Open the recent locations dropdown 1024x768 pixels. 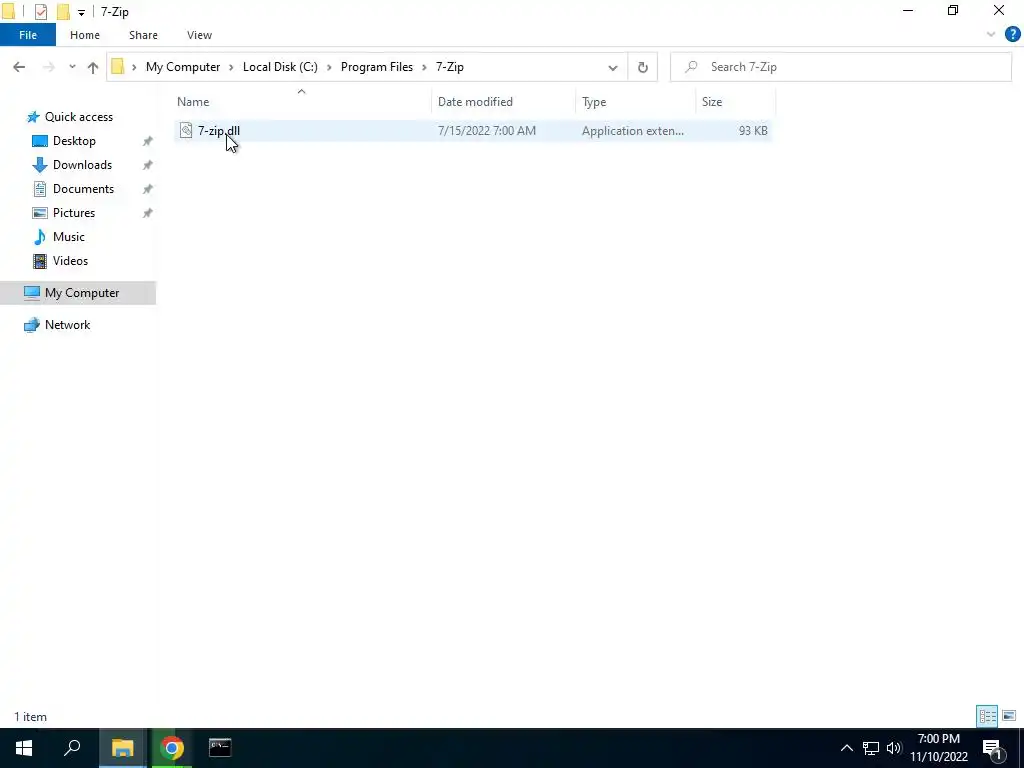72,67
